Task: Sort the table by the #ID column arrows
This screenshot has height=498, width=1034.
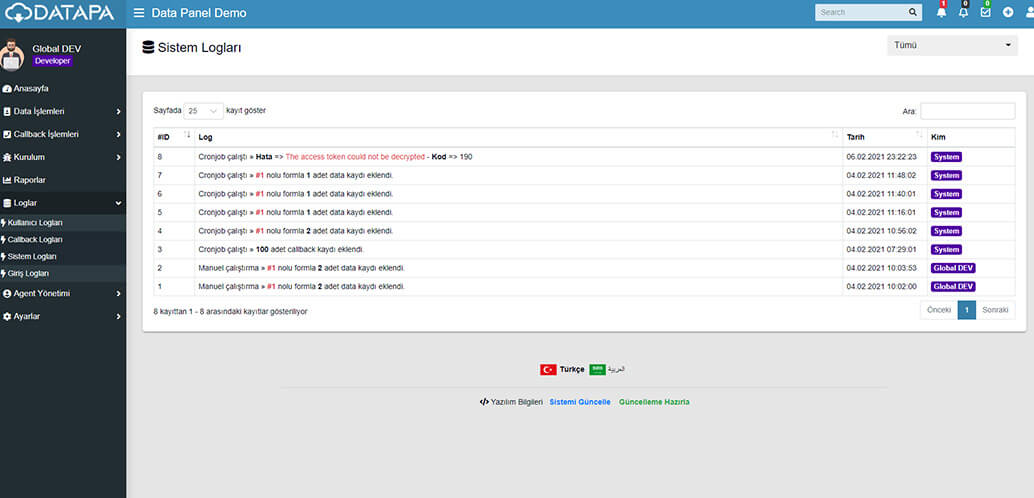Action: coord(187,135)
